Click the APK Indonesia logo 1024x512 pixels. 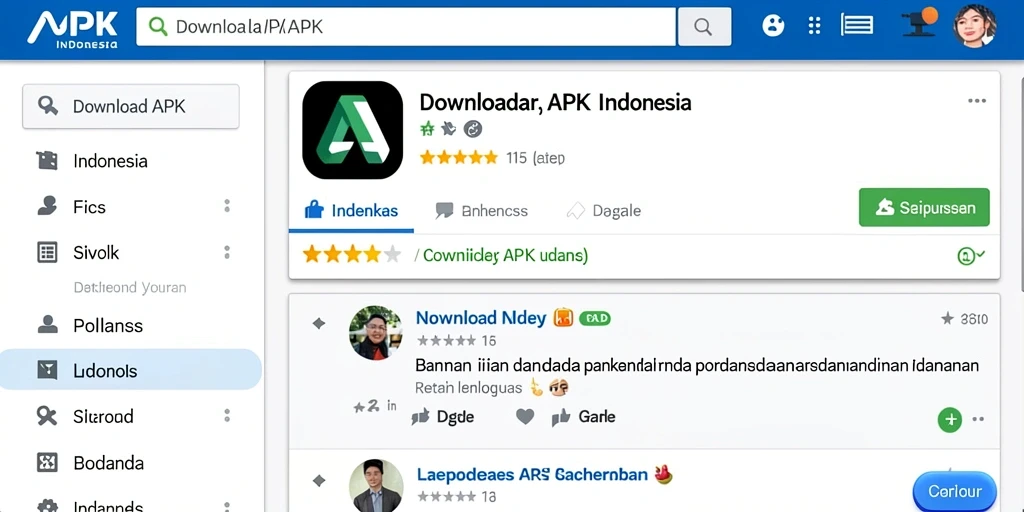click(72, 31)
